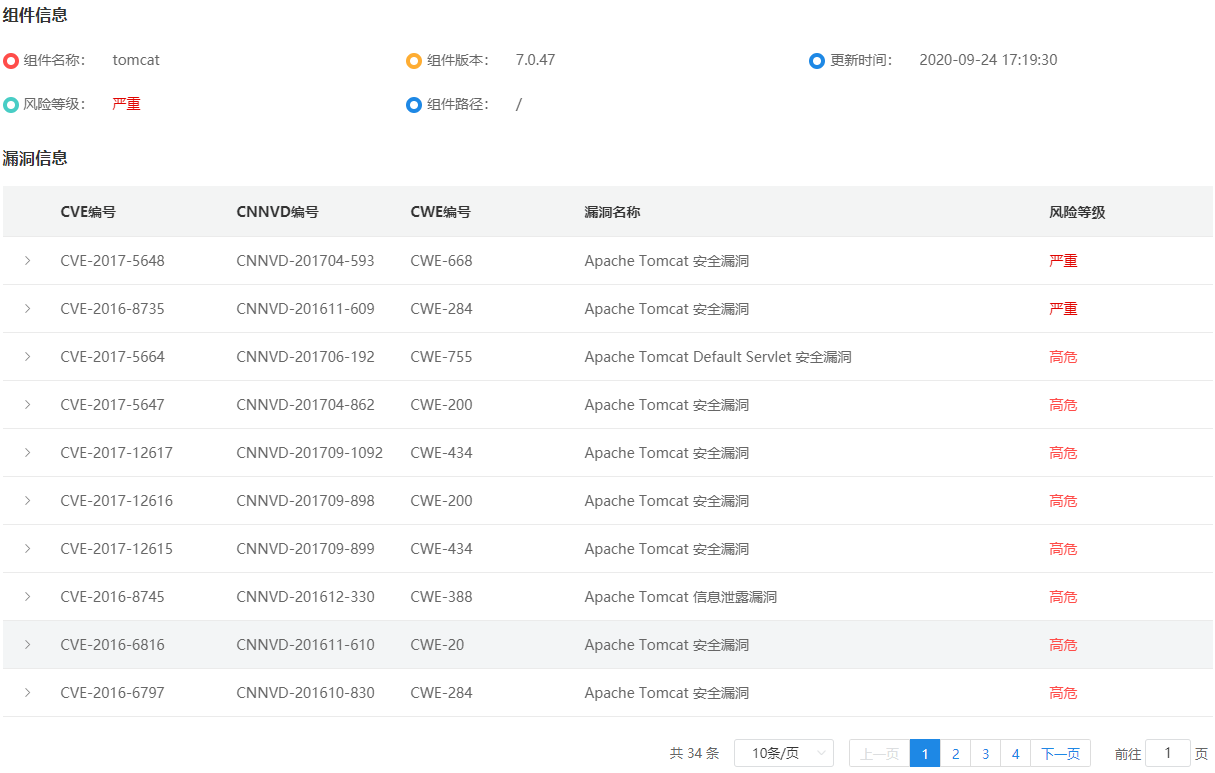Select current page 1 button
This screenshot has height=773, width=1215.
coord(925,753)
